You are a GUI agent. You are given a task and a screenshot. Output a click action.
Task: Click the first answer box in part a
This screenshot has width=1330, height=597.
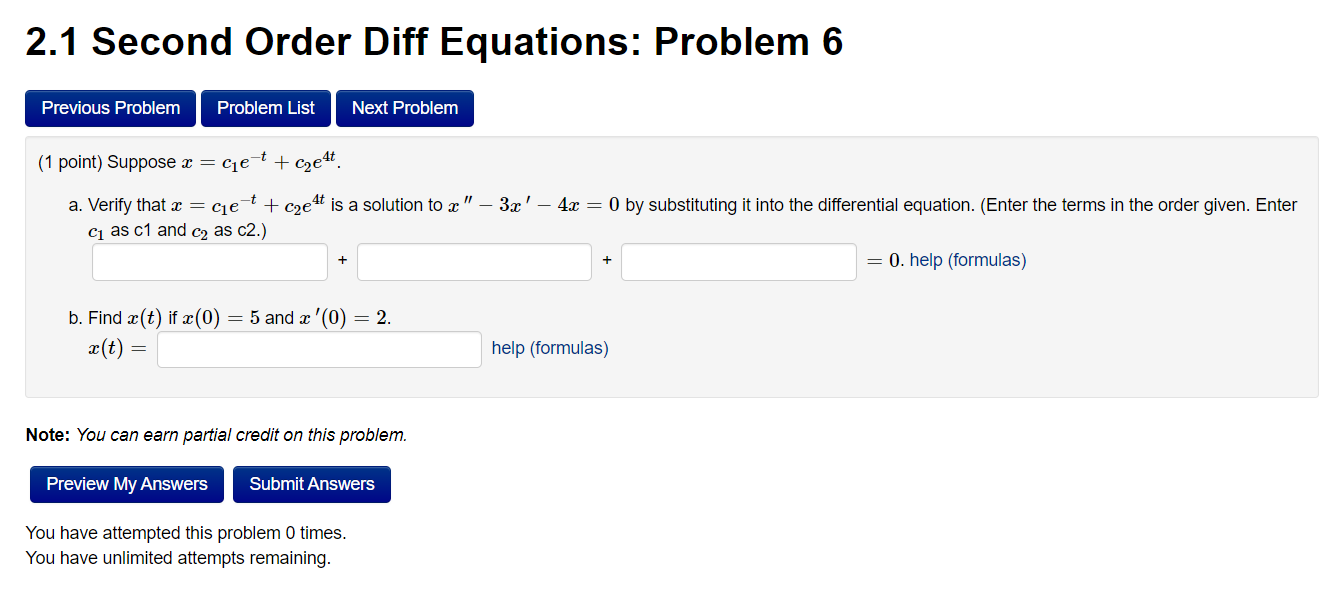(x=208, y=261)
